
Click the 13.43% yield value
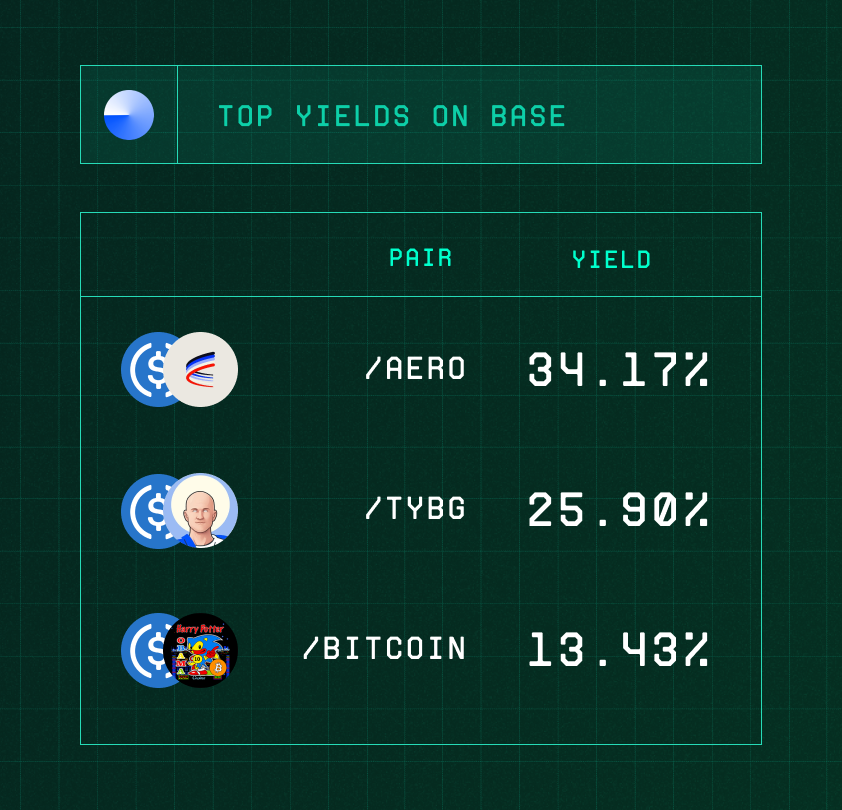point(618,649)
